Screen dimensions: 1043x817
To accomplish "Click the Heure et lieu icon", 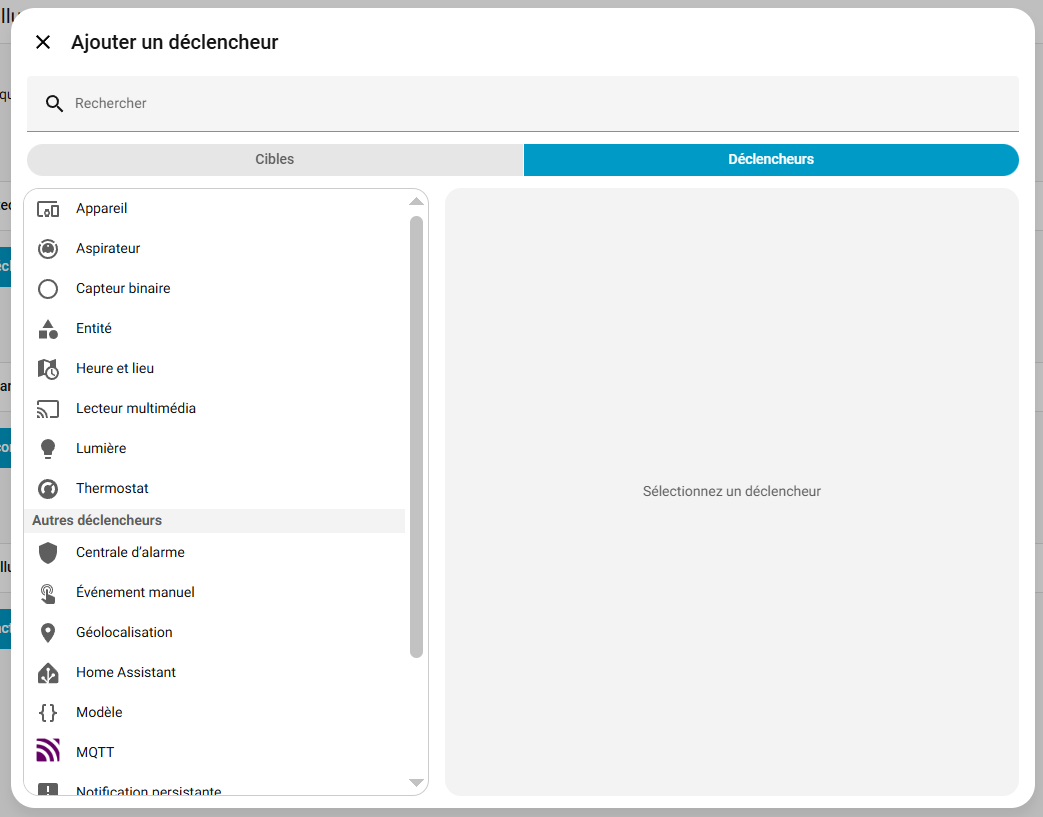I will 48,369.
